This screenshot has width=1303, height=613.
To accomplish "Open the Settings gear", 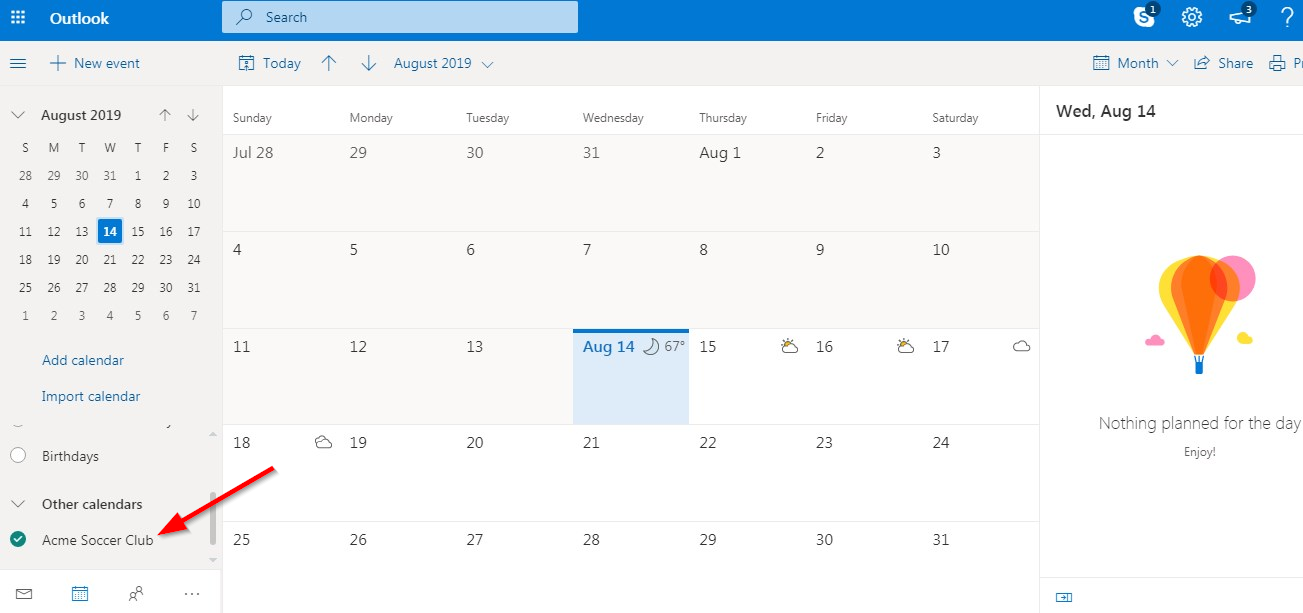I will (x=1191, y=17).
